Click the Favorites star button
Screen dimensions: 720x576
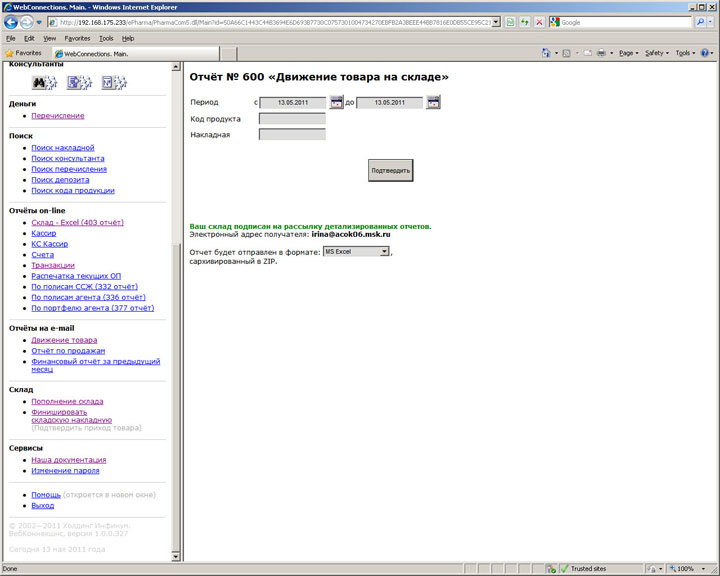pyautogui.click(x=23, y=53)
